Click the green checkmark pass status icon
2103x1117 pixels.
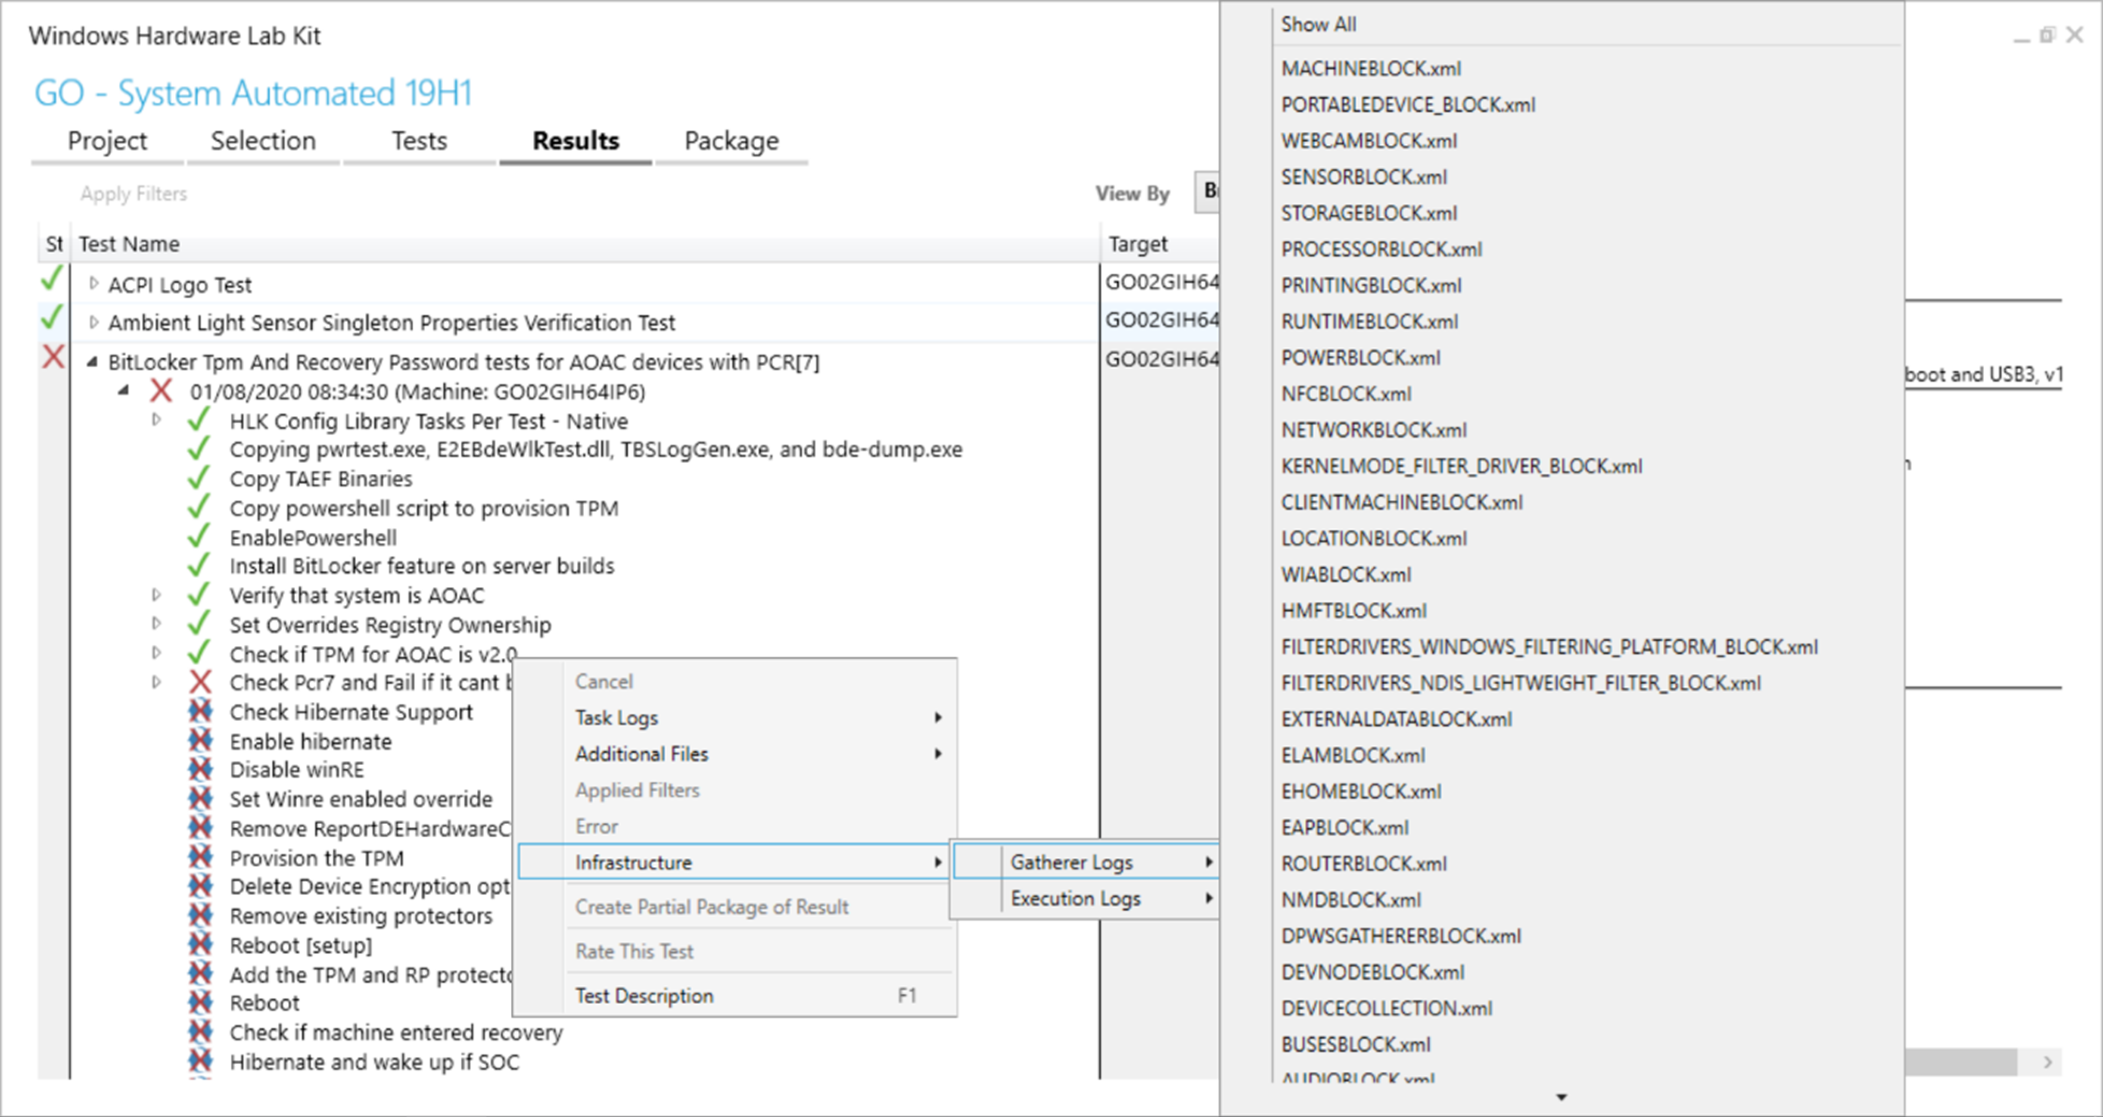coord(53,282)
